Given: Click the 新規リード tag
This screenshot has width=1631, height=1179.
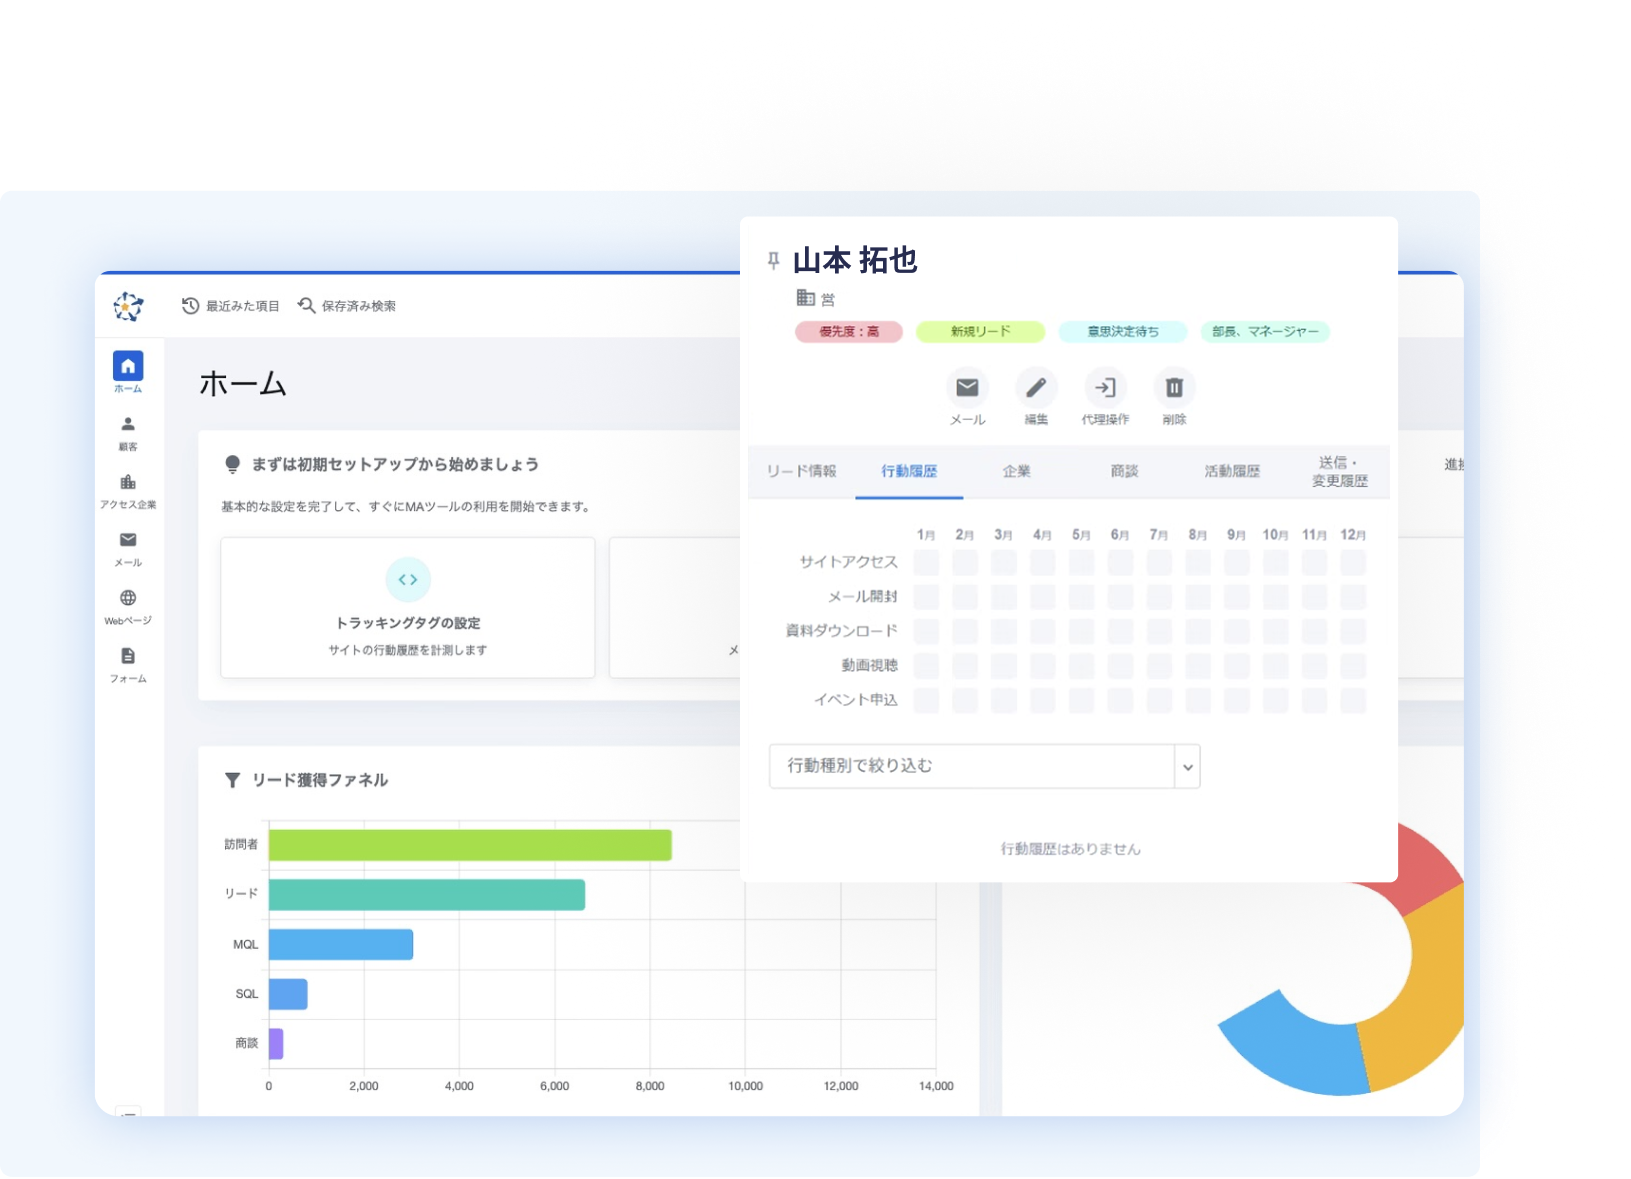Looking at the screenshot, I should [981, 331].
